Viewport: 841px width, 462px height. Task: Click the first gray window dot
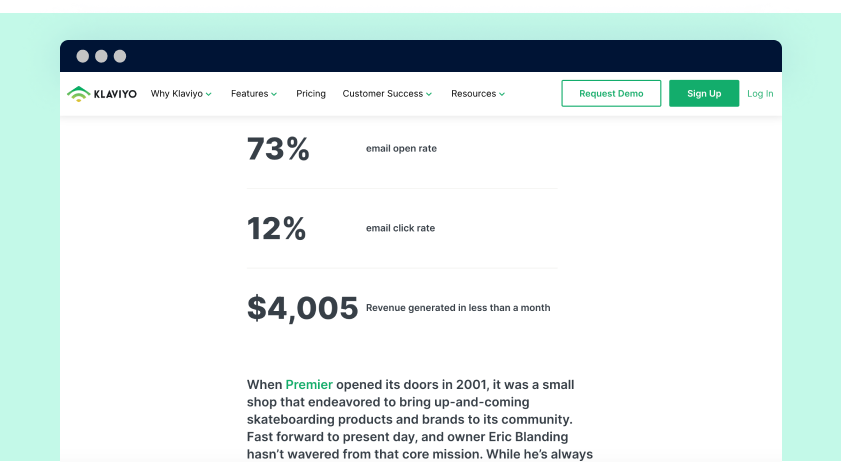83,56
